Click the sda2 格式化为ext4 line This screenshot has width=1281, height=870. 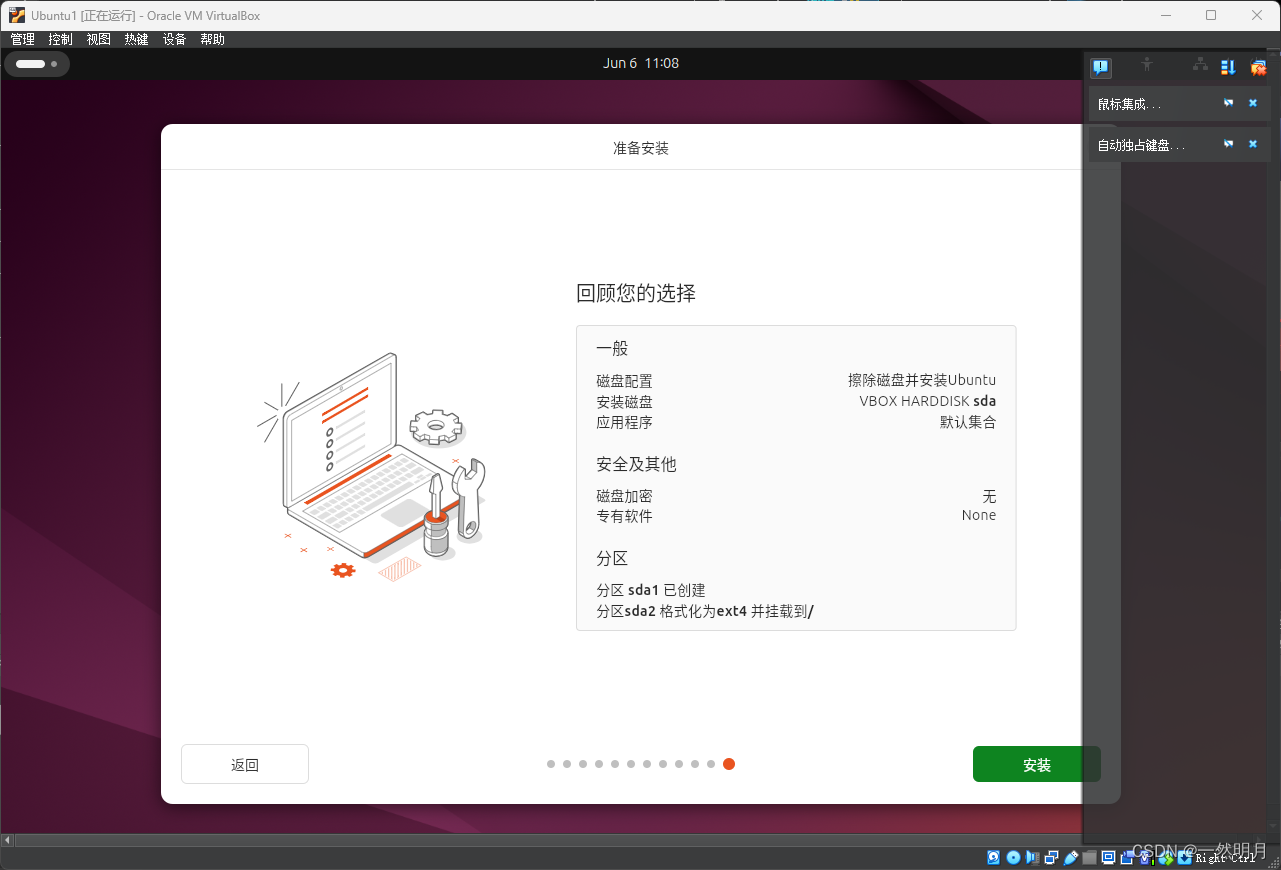[x=705, y=611]
